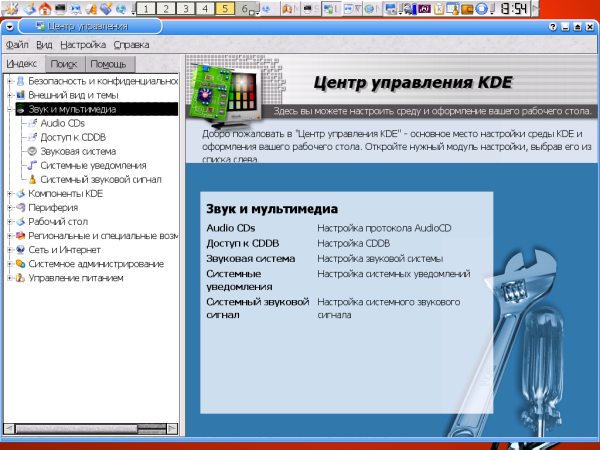600x450 pixels.
Task: Switch to the Помощь tab
Action: pyautogui.click(x=109, y=64)
